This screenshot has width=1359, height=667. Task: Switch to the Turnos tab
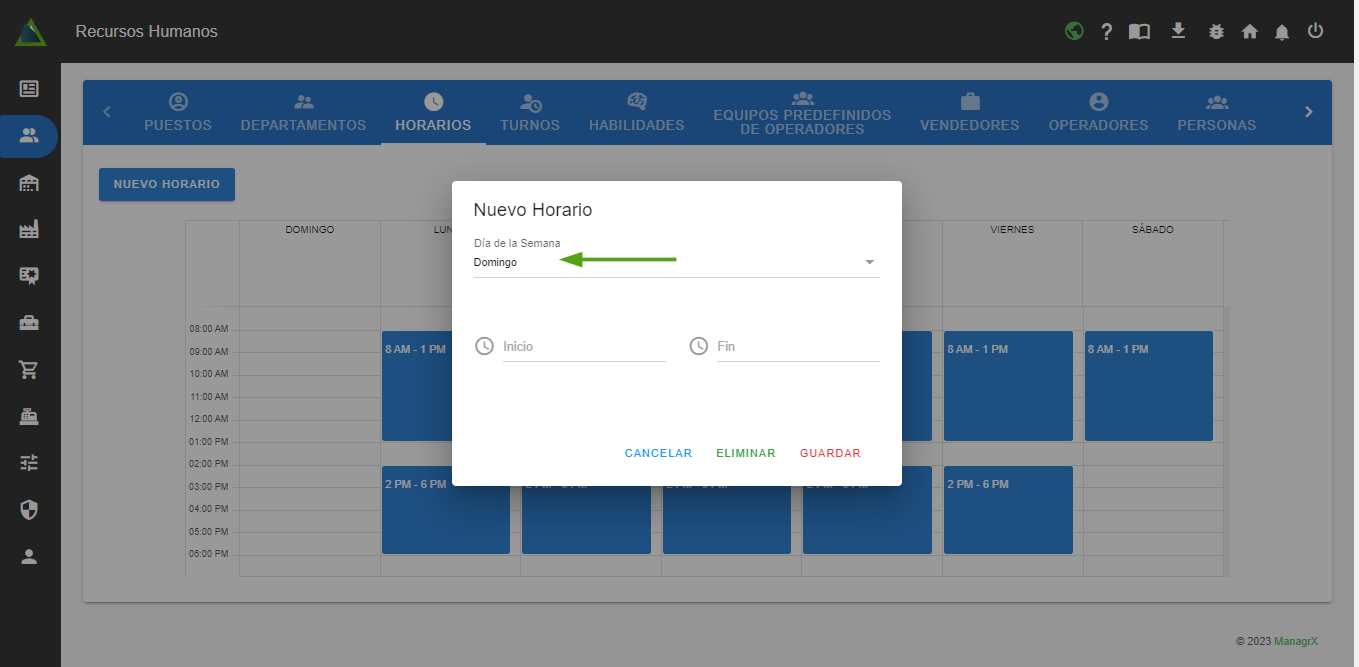tap(530, 113)
